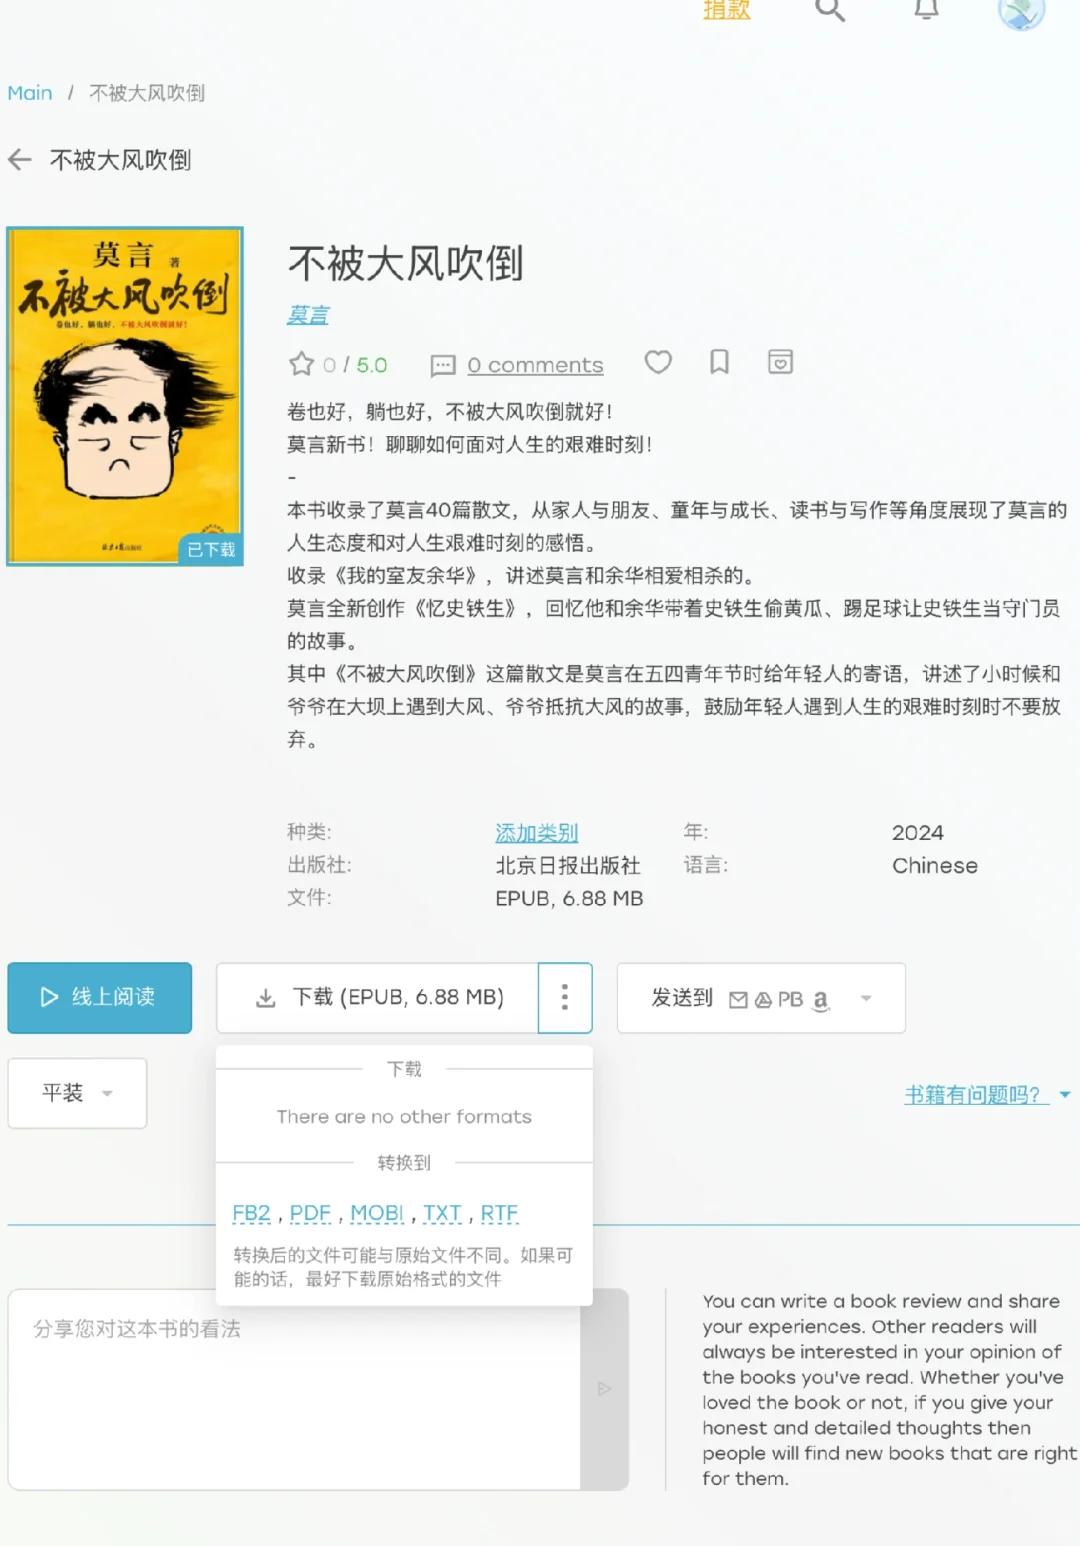The image size is (1080, 1546).
Task: Open the search magnifier icon
Action: tap(830, 10)
